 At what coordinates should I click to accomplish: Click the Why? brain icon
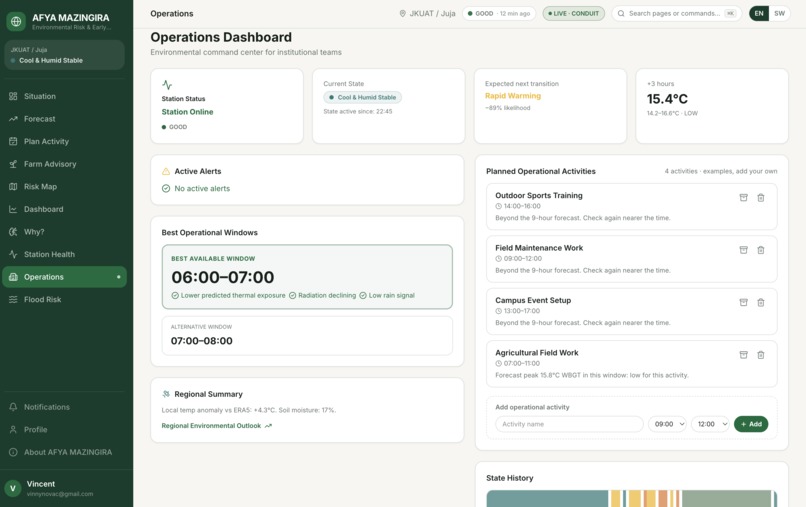pos(13,232)
